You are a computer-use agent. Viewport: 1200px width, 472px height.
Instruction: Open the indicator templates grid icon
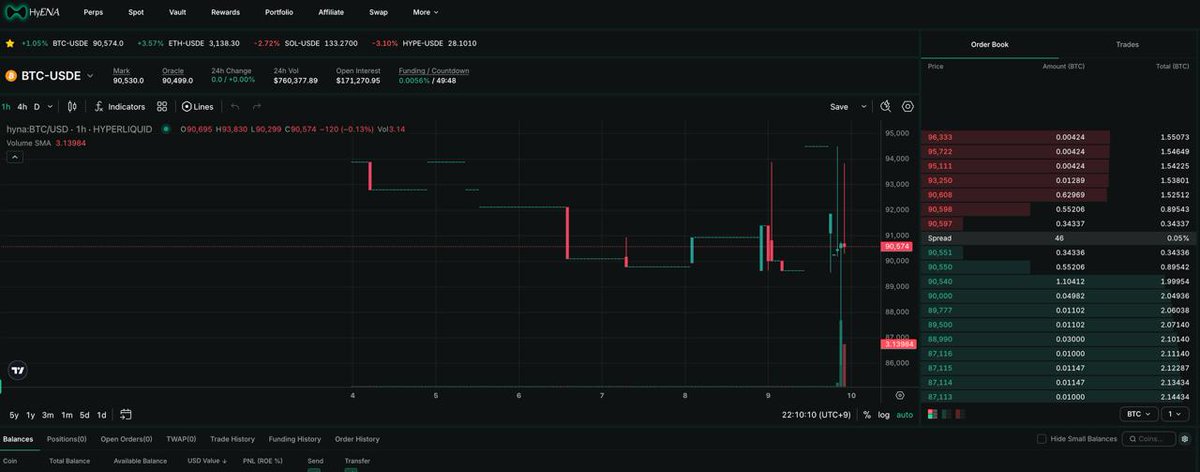point(162,106)
